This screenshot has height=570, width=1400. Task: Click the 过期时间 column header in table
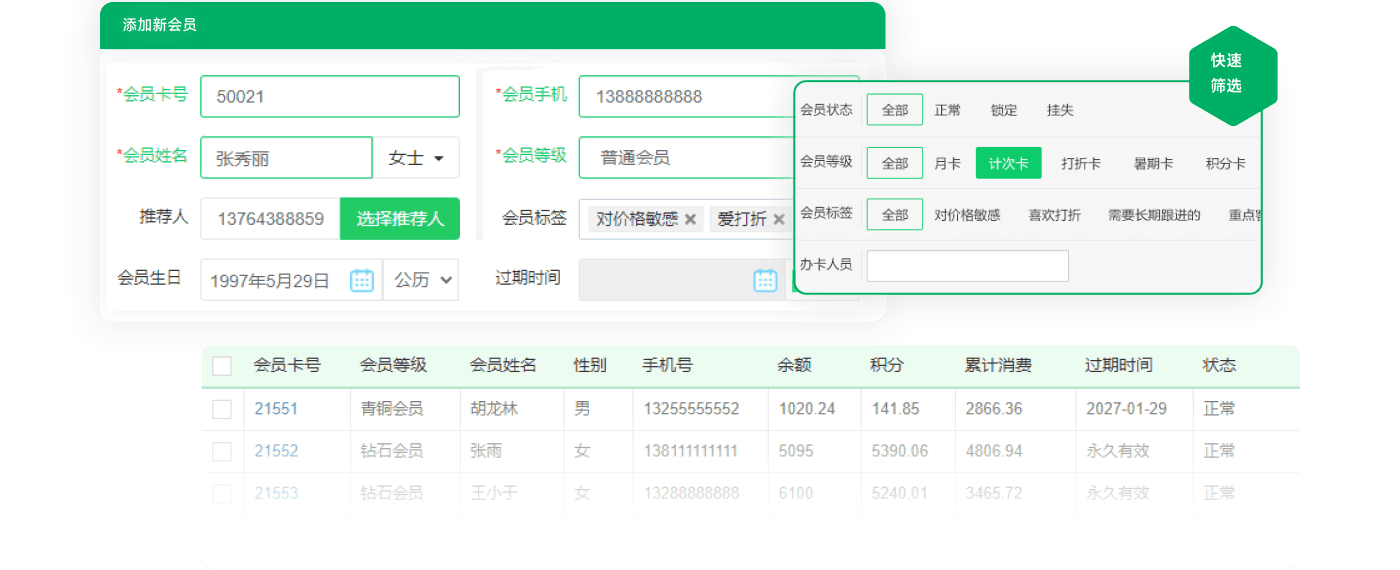(1118, 366)
